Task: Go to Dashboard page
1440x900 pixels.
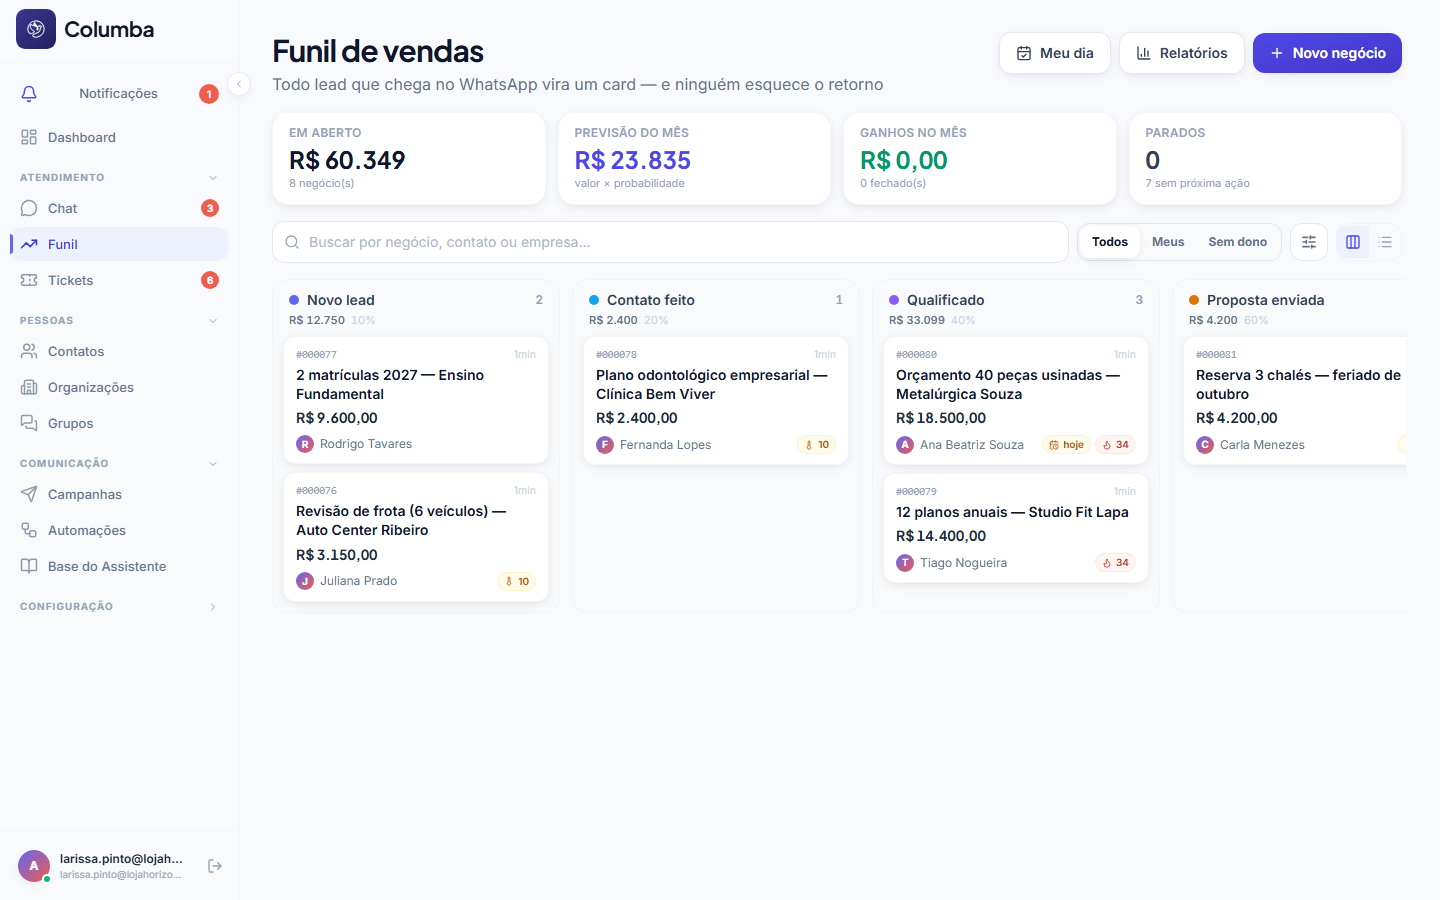Action: pos(119,137)
